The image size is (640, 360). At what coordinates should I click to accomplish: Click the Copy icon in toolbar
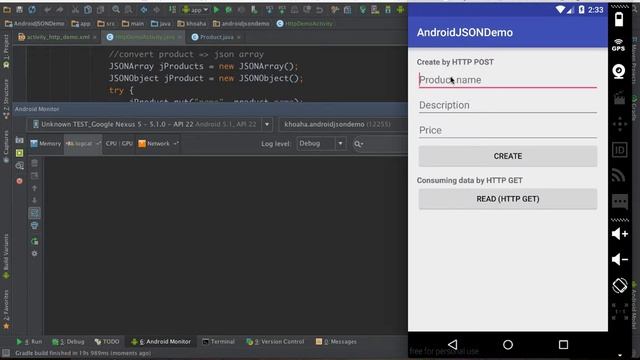[x=88, y=9]
